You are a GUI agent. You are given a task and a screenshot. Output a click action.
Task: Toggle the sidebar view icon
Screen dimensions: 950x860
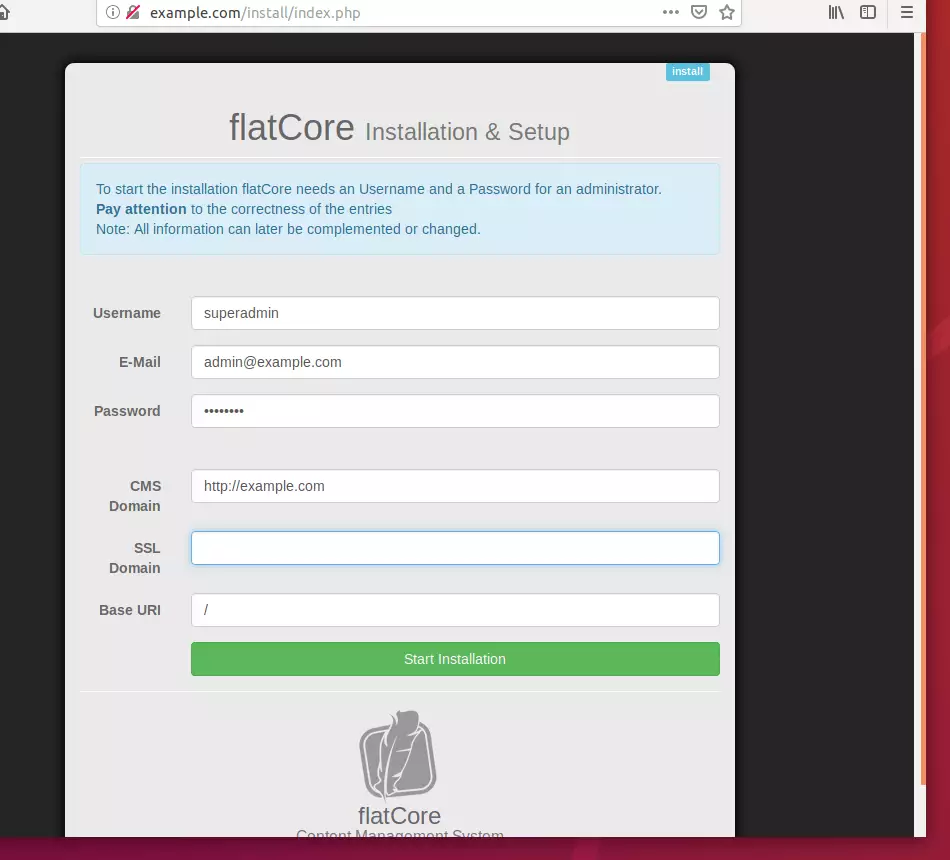pos(868,12)
